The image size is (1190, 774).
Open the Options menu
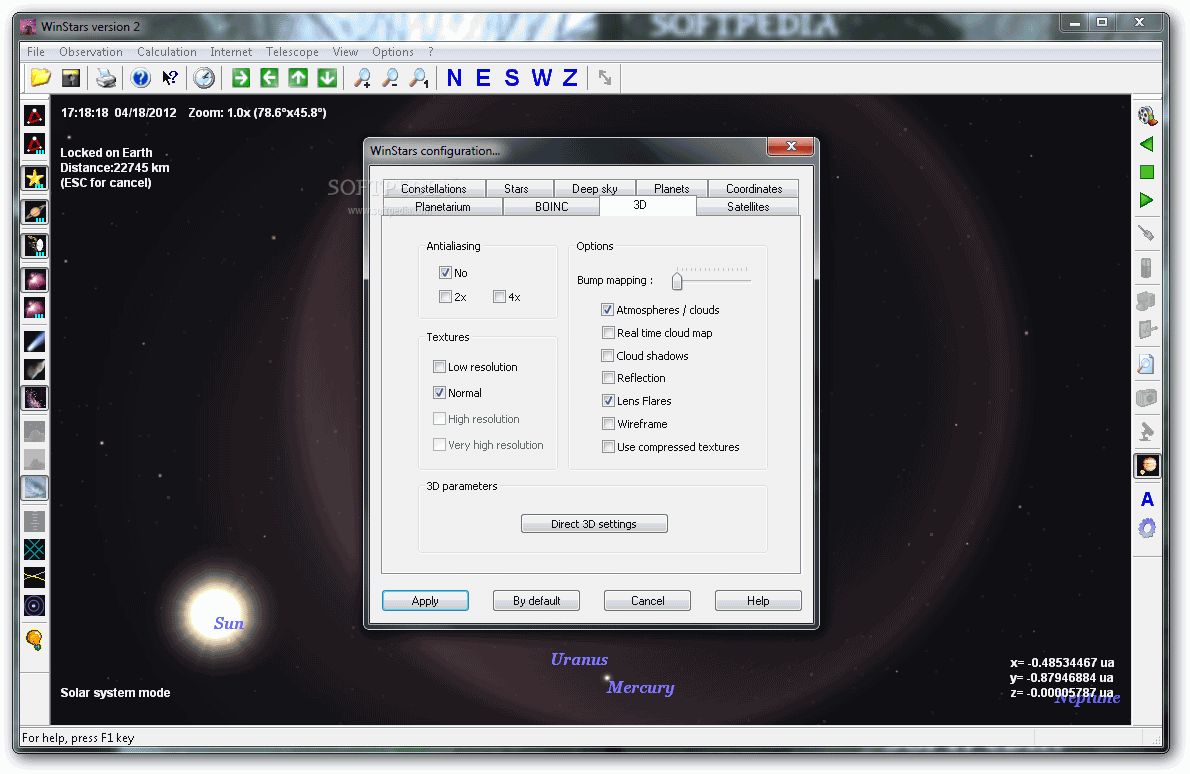[393, 52]
